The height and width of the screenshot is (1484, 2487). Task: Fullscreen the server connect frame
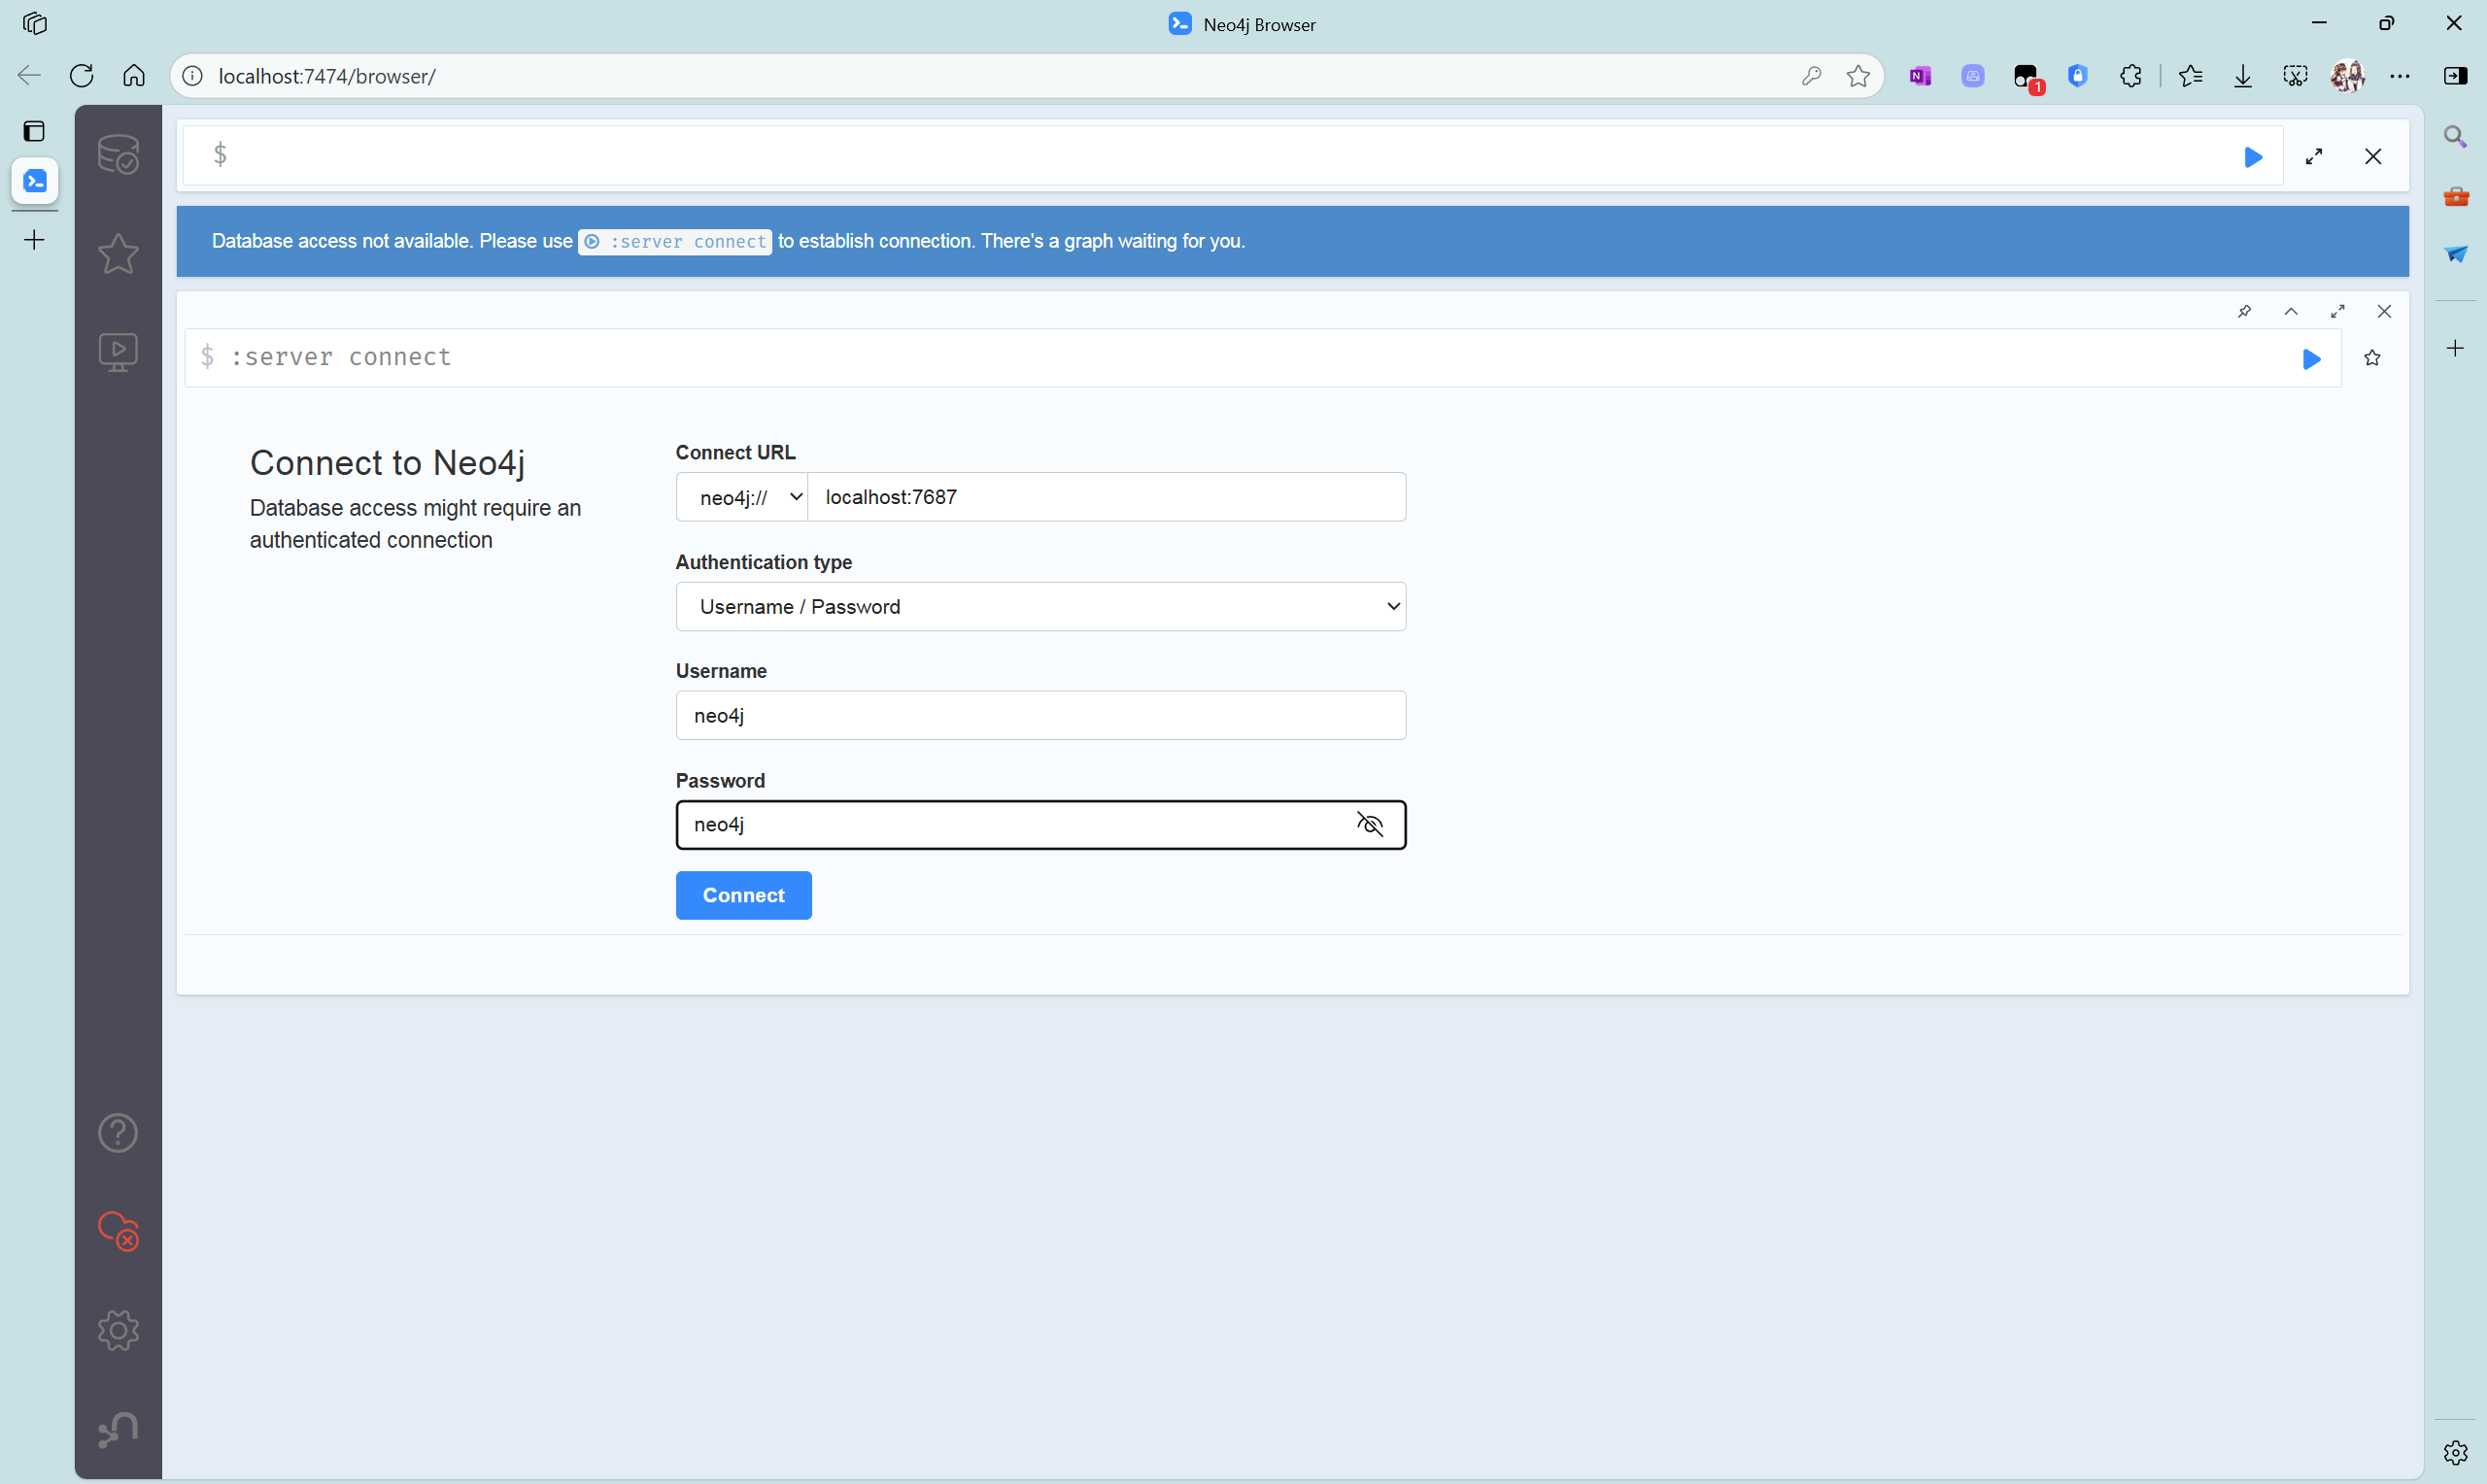coord(2338,311)
